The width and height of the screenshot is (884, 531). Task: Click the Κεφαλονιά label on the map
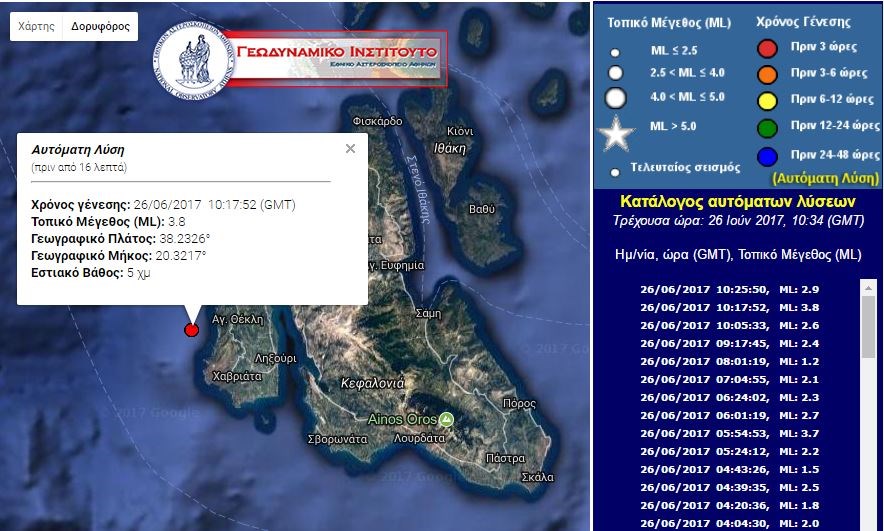pos(372,383)
